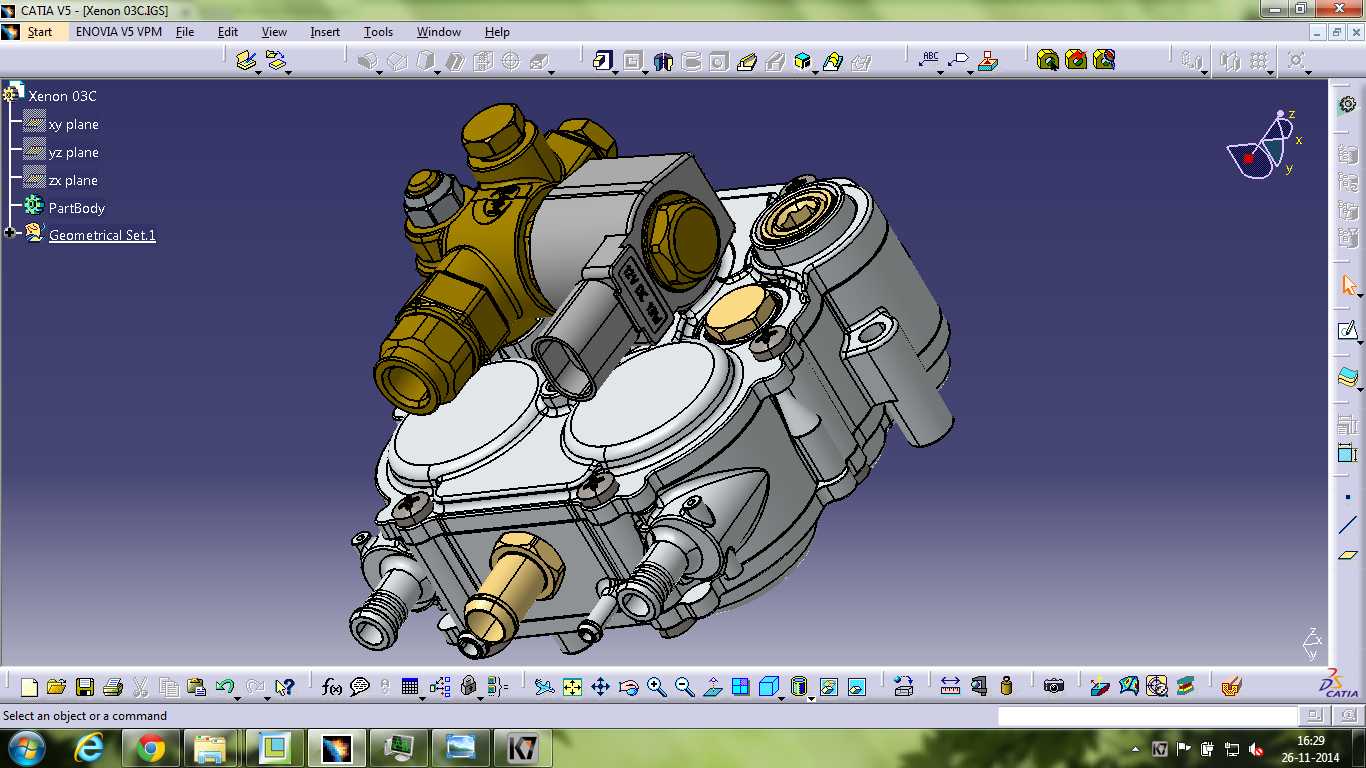Image resolution: width=1366 pixels, height=768 pixels.
Task: Click the Sketch icon on right toolbar
Action: [1348, 331]
